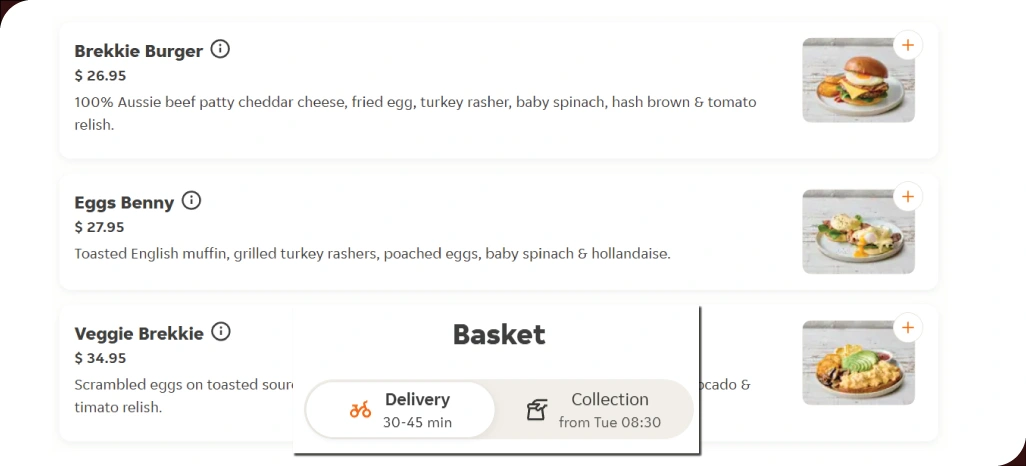This screenshot has width=1026, height=466.
Task: Add Veggie Brekkie using the plus icon
Action: coord(907,327)
